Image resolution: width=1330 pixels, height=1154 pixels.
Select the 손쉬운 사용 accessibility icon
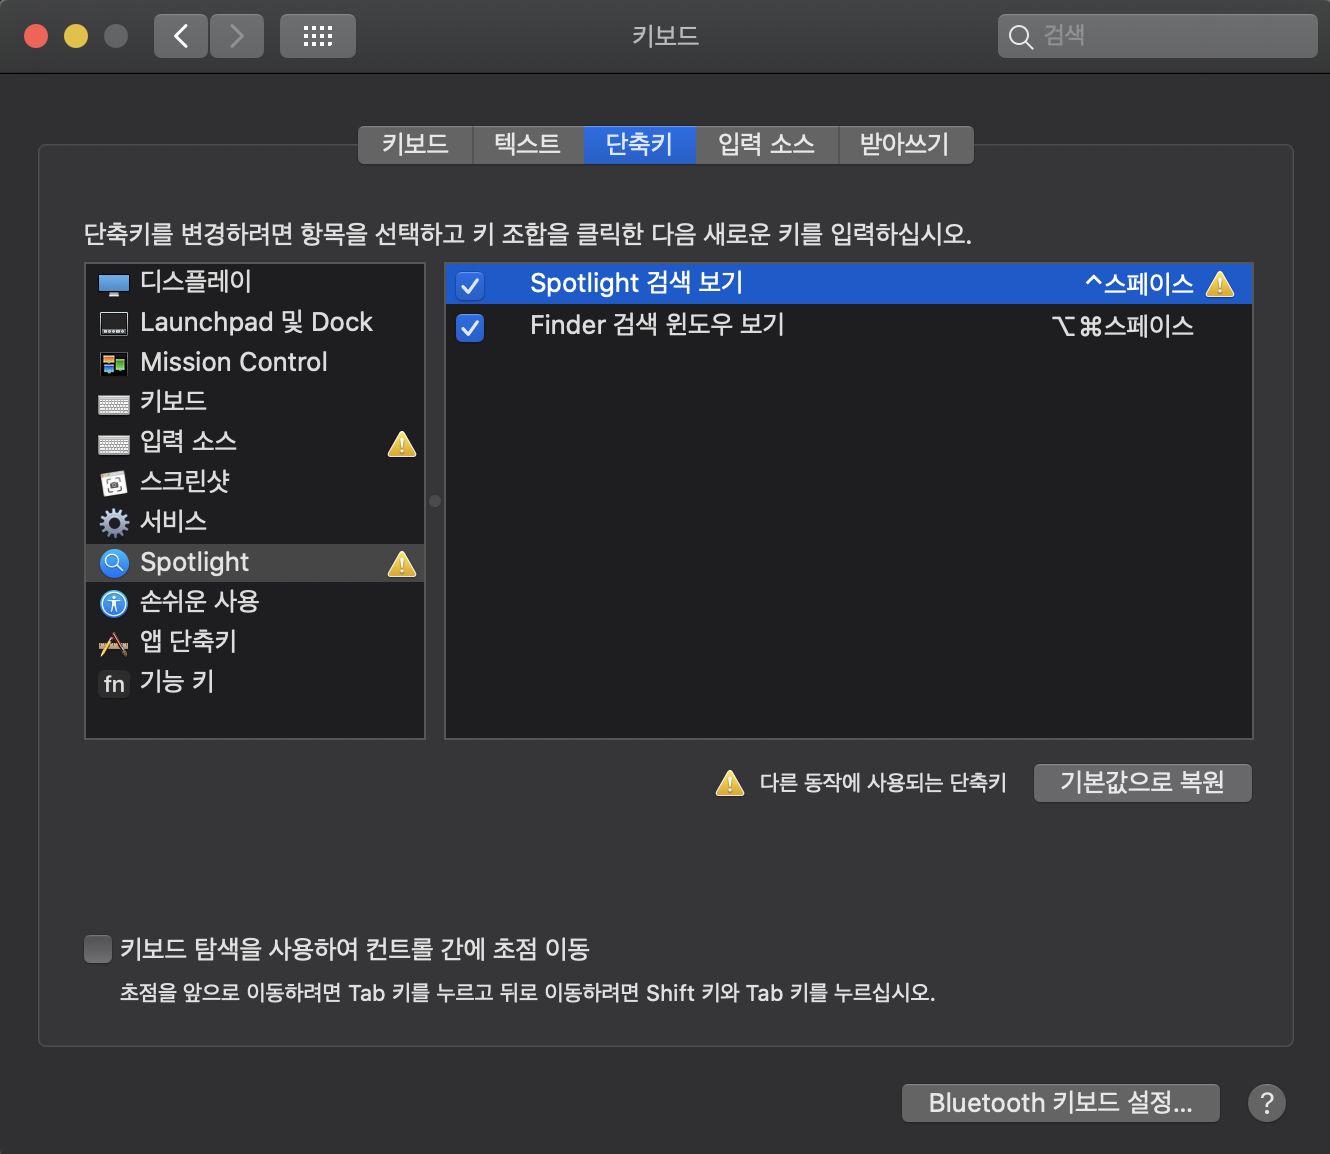(x=114, y=603)
